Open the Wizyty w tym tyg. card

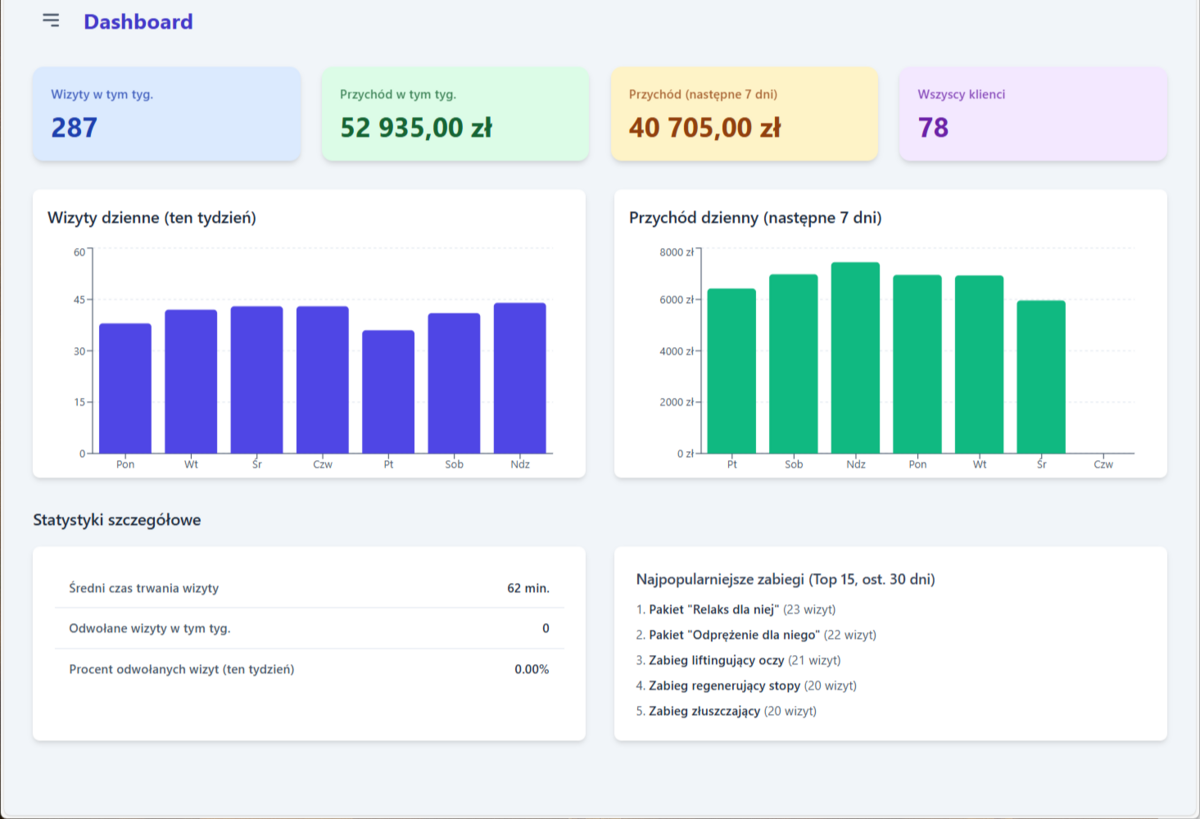(x=166, y=114)
